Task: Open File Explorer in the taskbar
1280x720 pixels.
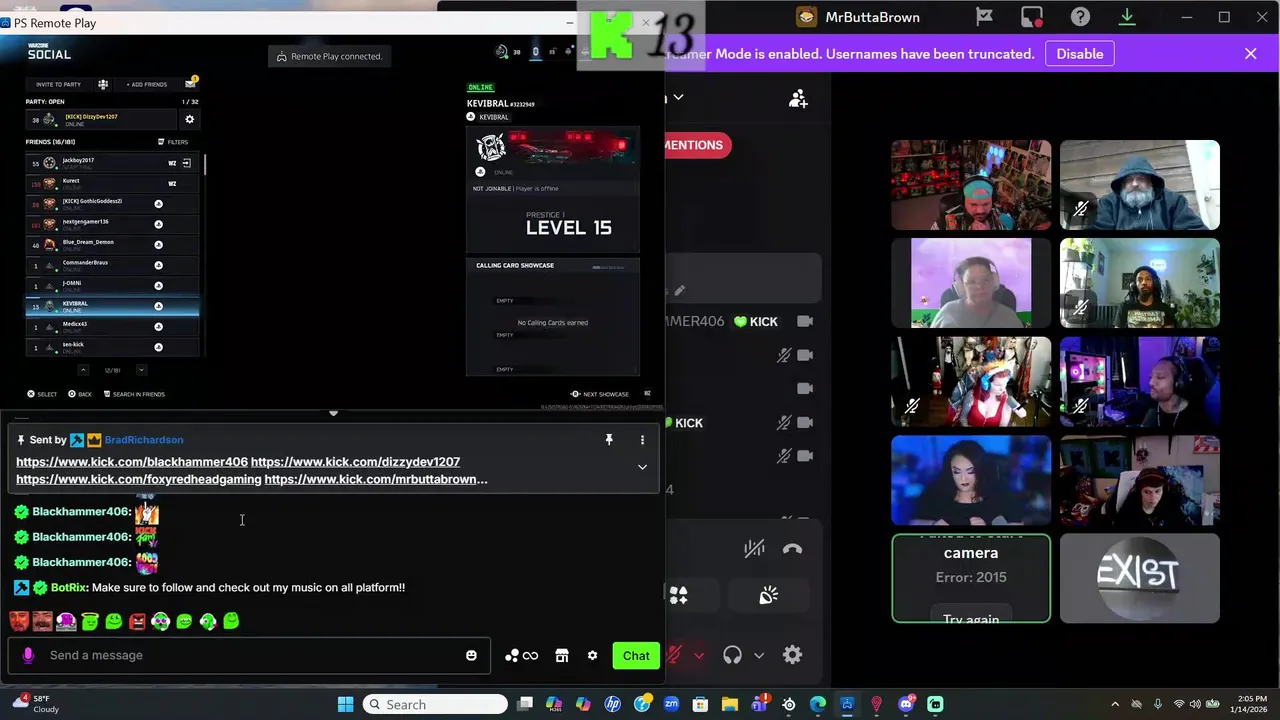Action: [x=730, y=705]
